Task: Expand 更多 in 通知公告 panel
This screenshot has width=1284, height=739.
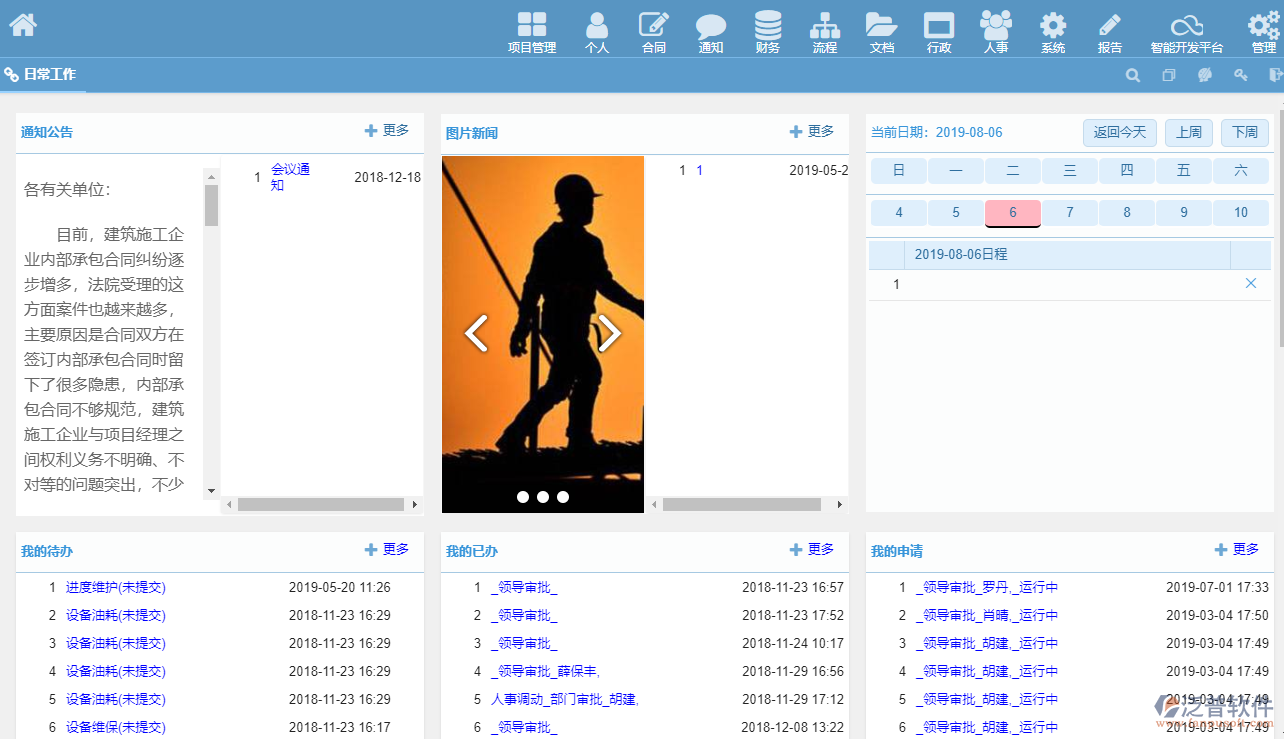Action: click(387, 131)
